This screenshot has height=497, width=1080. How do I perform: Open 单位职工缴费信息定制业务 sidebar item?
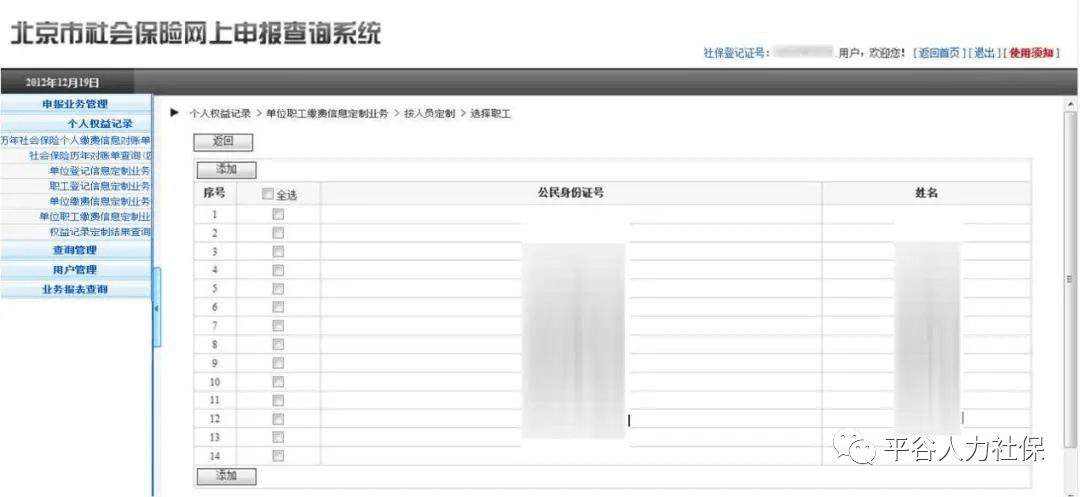(x=95, y=216)
